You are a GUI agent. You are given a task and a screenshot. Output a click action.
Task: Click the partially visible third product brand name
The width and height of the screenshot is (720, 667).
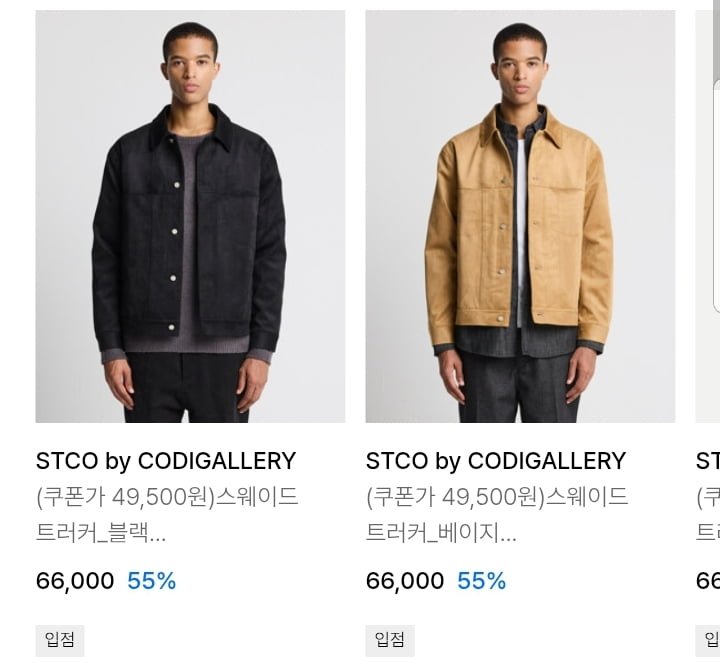point(708,461)
